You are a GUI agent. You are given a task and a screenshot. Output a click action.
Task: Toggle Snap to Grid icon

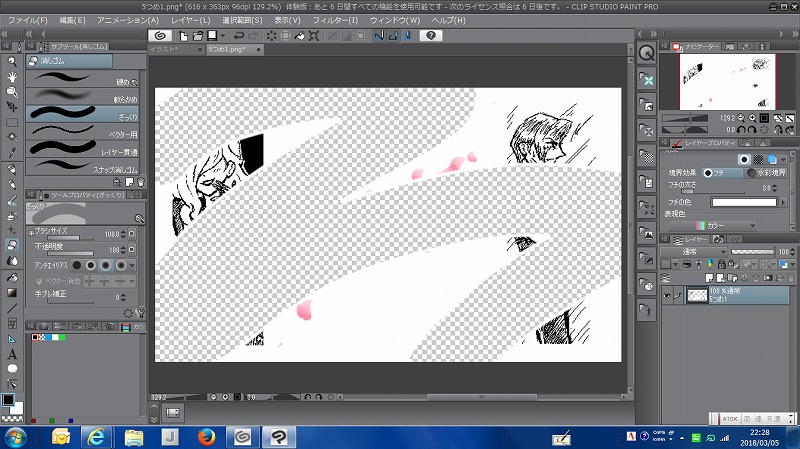coord(408,36)
